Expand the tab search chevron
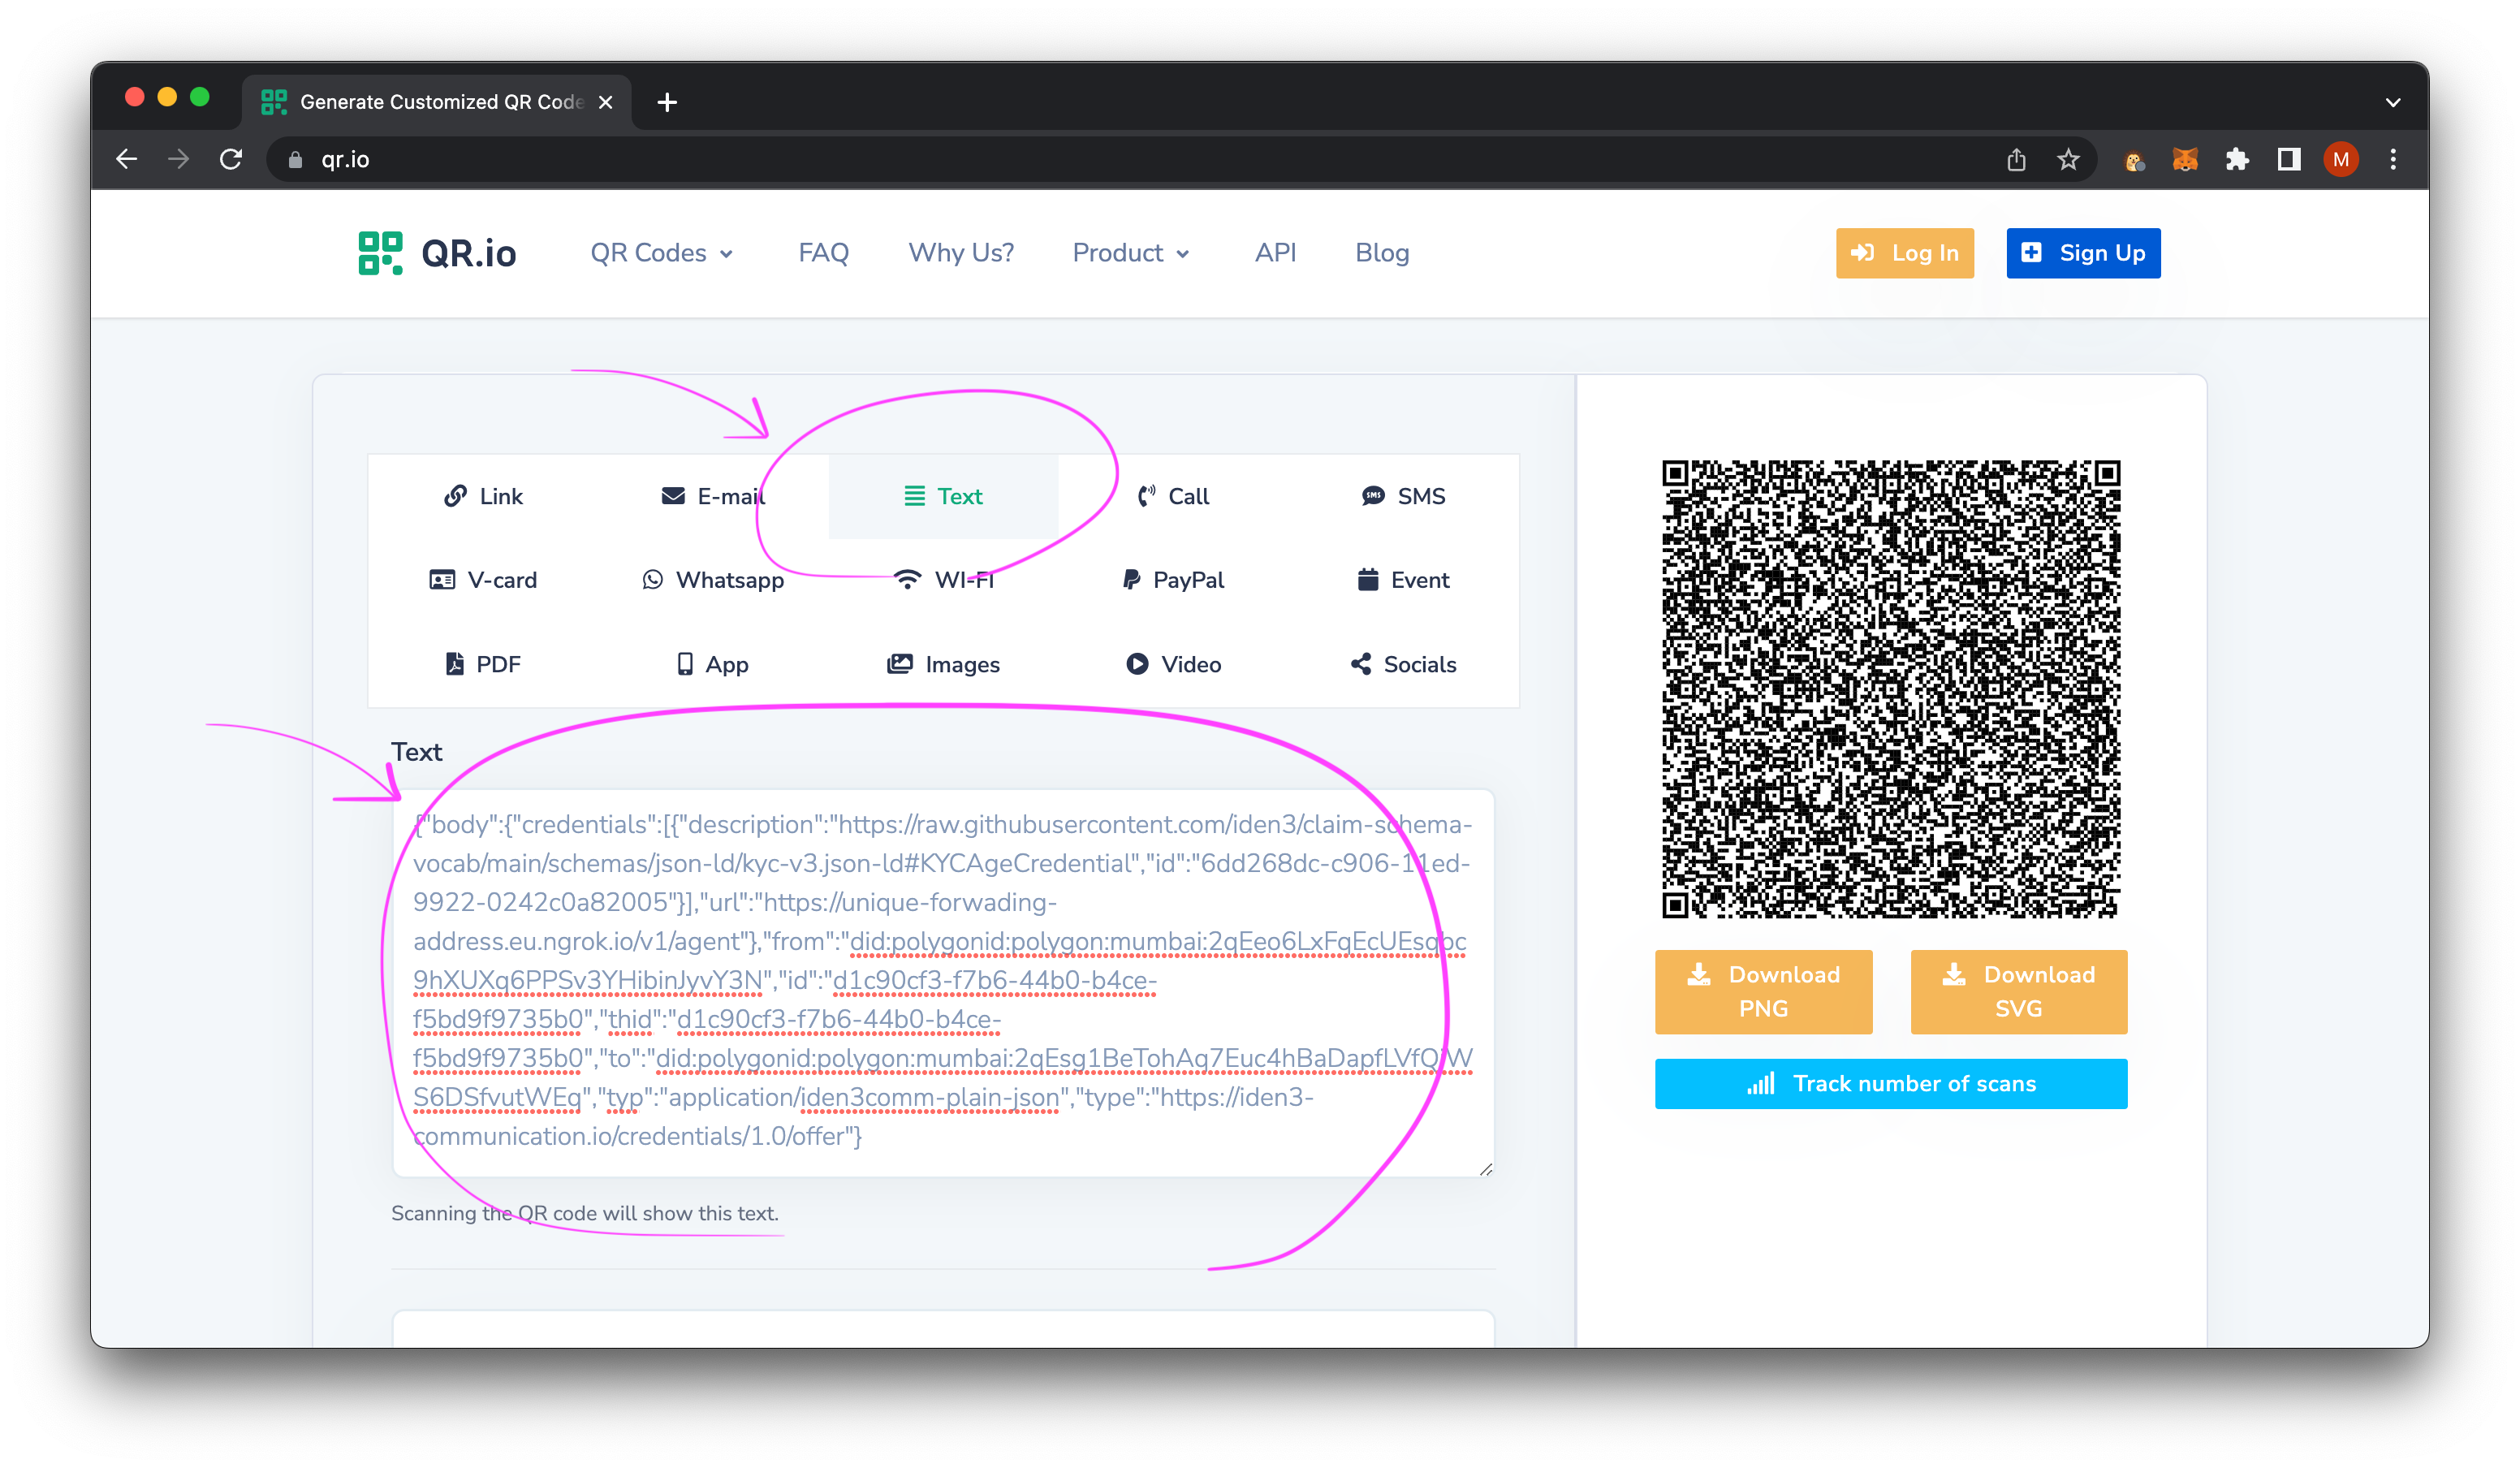2520x1468 pixels. tap(2393, 102)
